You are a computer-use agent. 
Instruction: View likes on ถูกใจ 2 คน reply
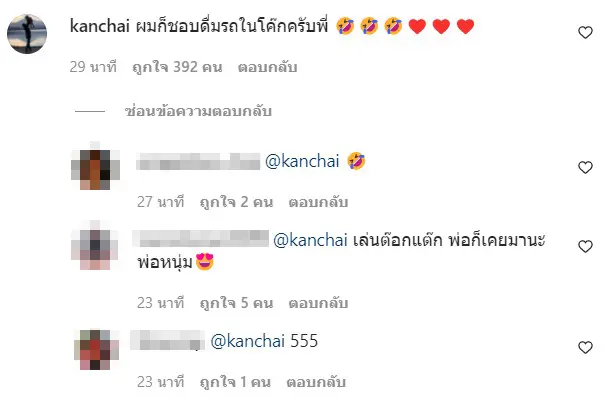coord(236,202)
